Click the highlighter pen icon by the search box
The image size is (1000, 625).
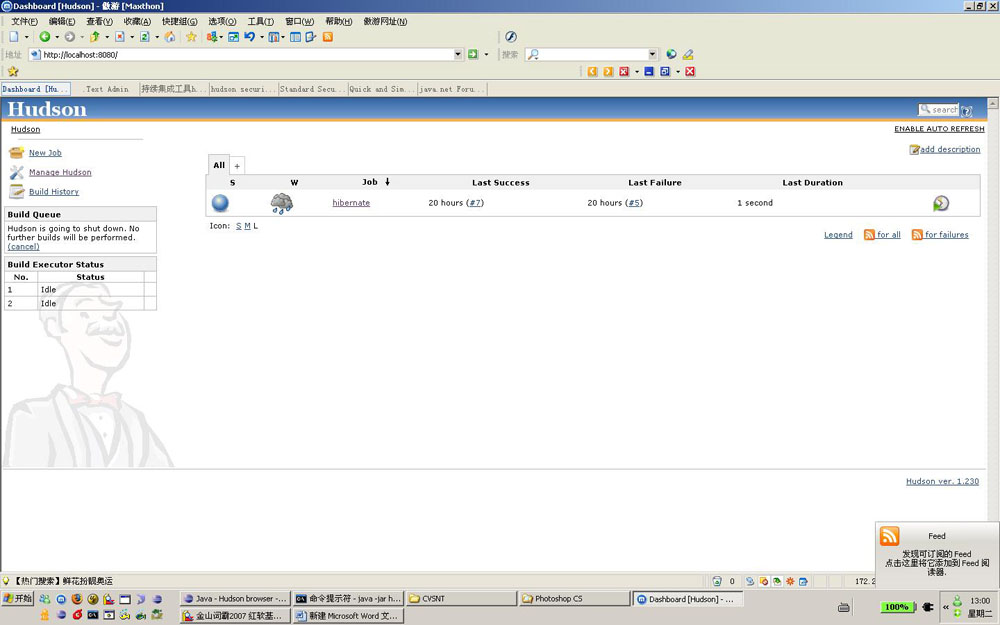tap(688, 54)
